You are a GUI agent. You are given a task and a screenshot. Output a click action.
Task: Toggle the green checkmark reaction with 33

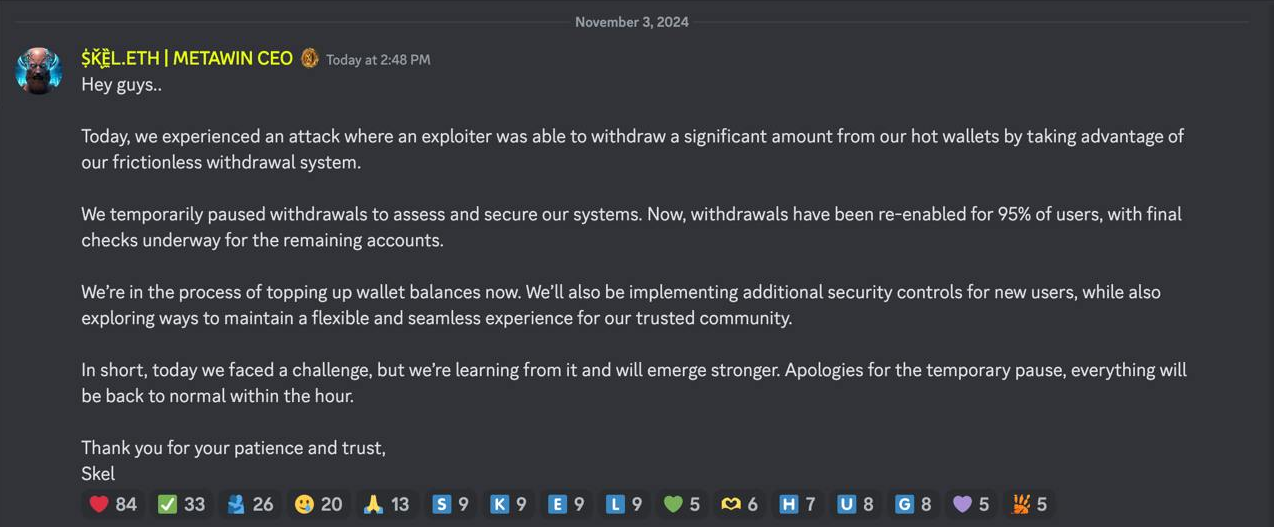[181, 504]
